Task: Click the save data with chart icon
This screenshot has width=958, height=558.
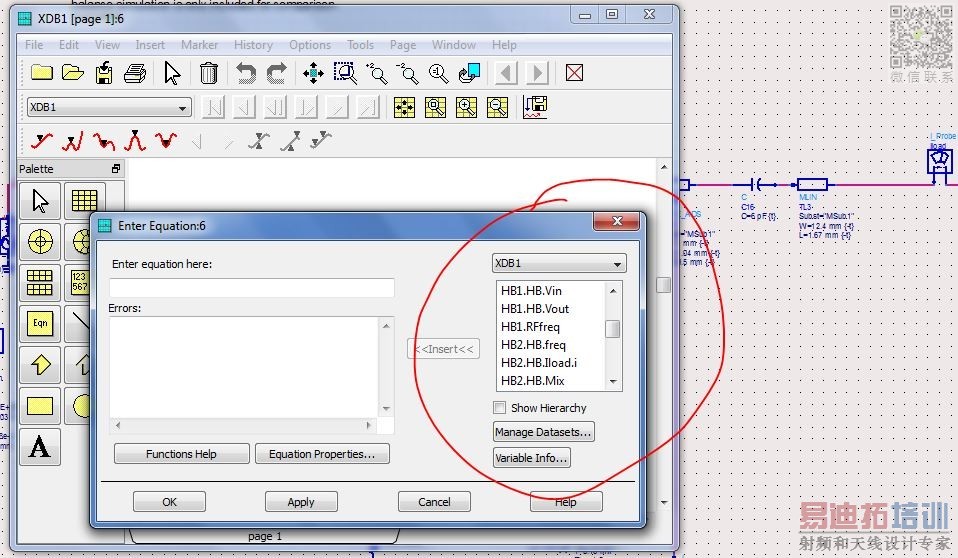Action: 535,107
